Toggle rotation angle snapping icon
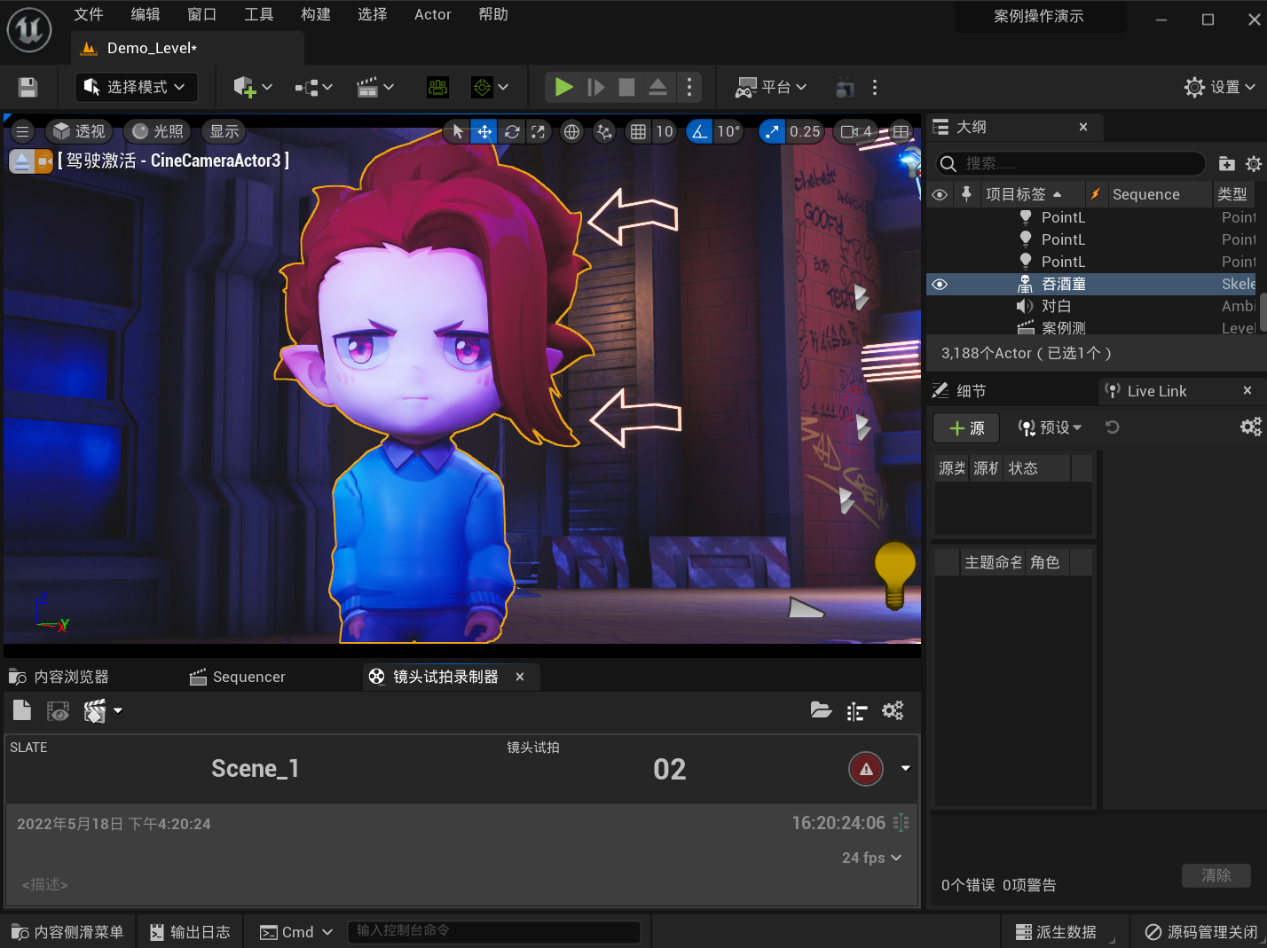 point(699,131)
